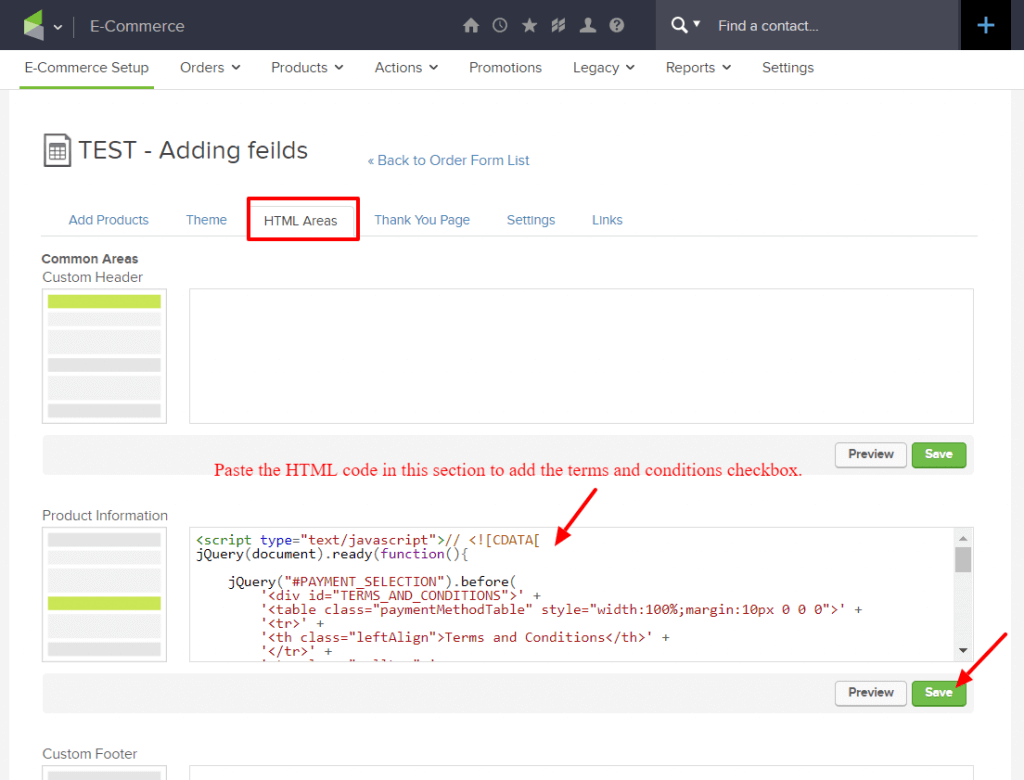
Task: Click the Infusionsoft green logo icon
Action: point(33,25)
